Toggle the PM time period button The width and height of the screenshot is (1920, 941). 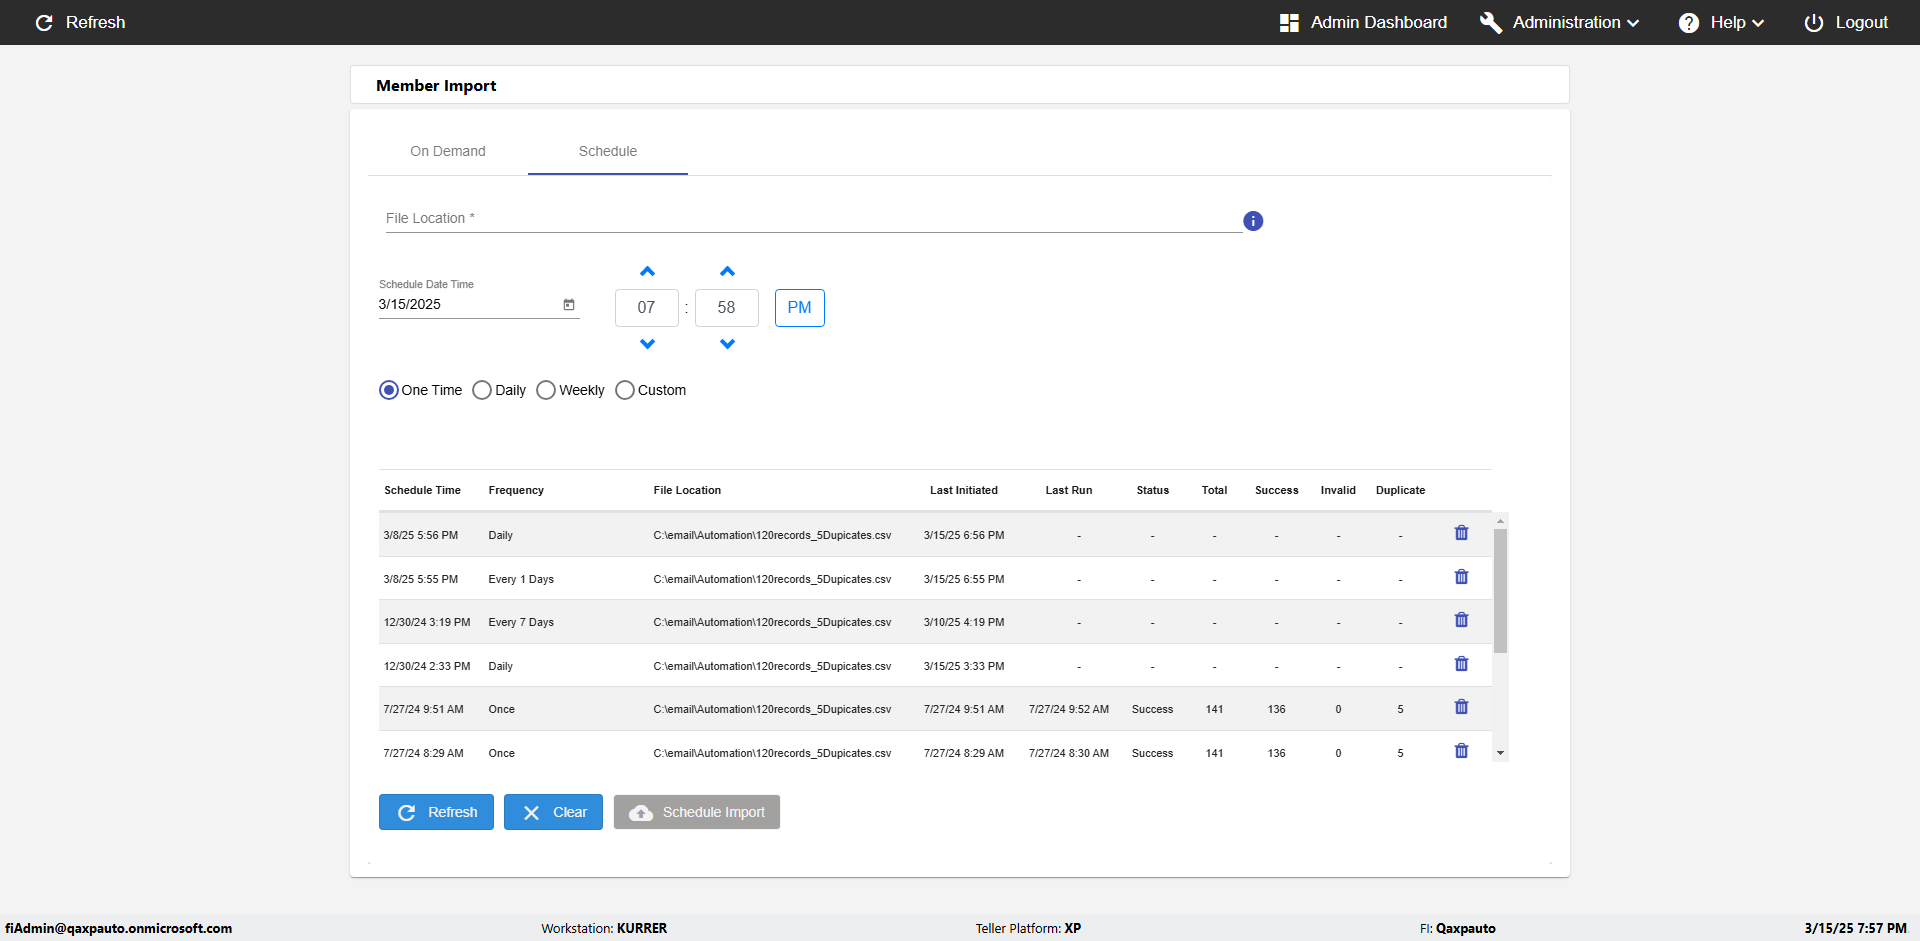click(x=799, y=308)
